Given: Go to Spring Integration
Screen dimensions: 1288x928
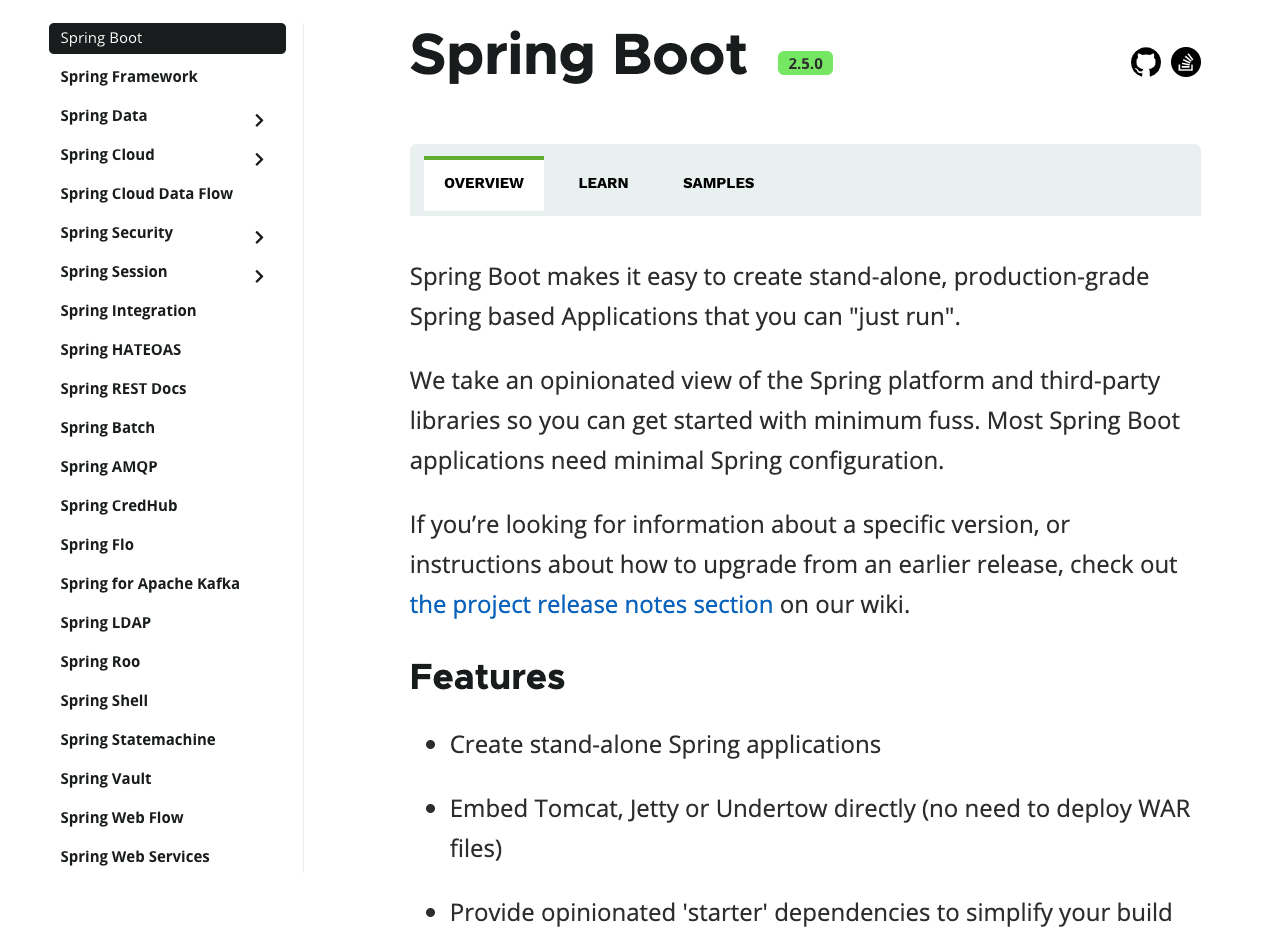Looking at the screenshot, I should click(x=128, y=311).
